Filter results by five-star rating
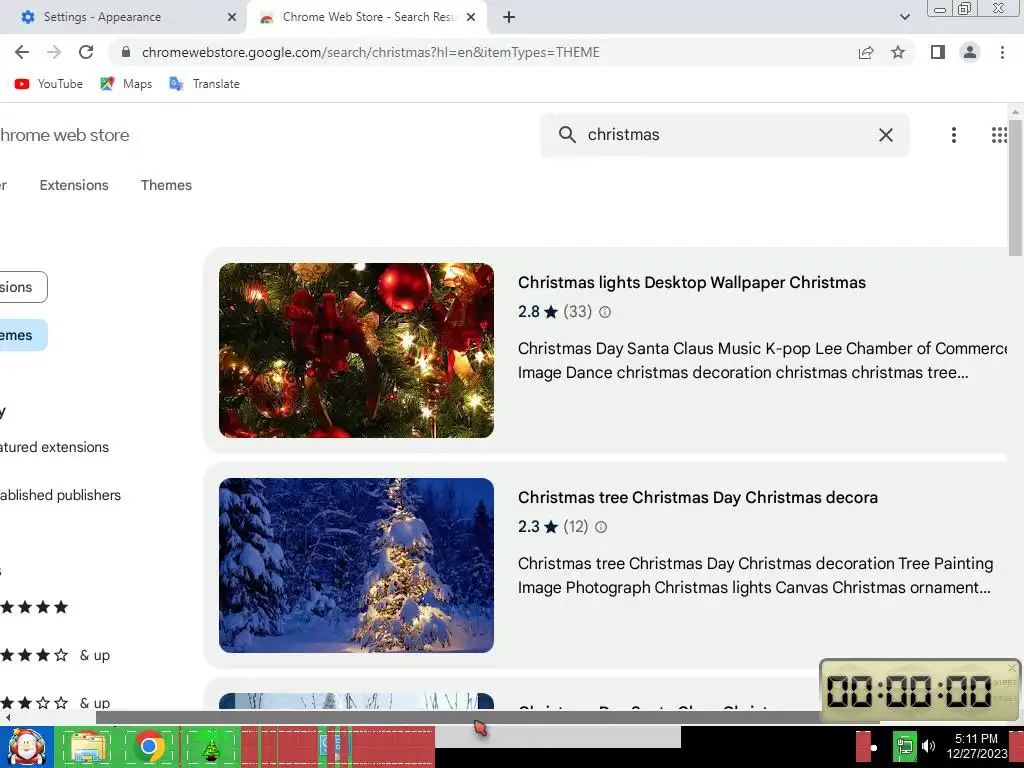1024x768 pixels. coord(34,607)
